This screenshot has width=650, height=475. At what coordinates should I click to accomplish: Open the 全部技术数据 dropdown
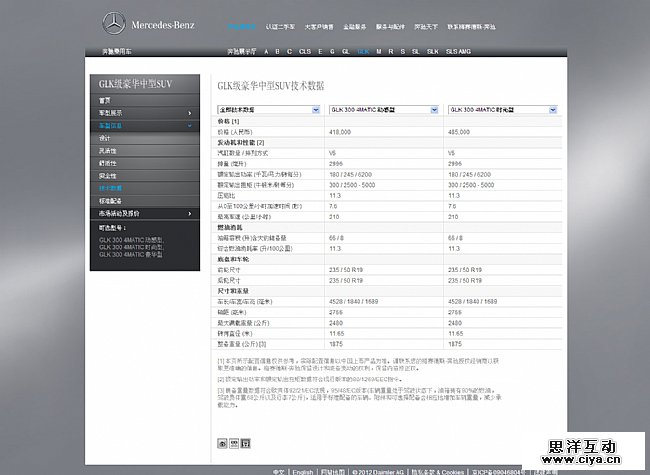pos(268,108)
